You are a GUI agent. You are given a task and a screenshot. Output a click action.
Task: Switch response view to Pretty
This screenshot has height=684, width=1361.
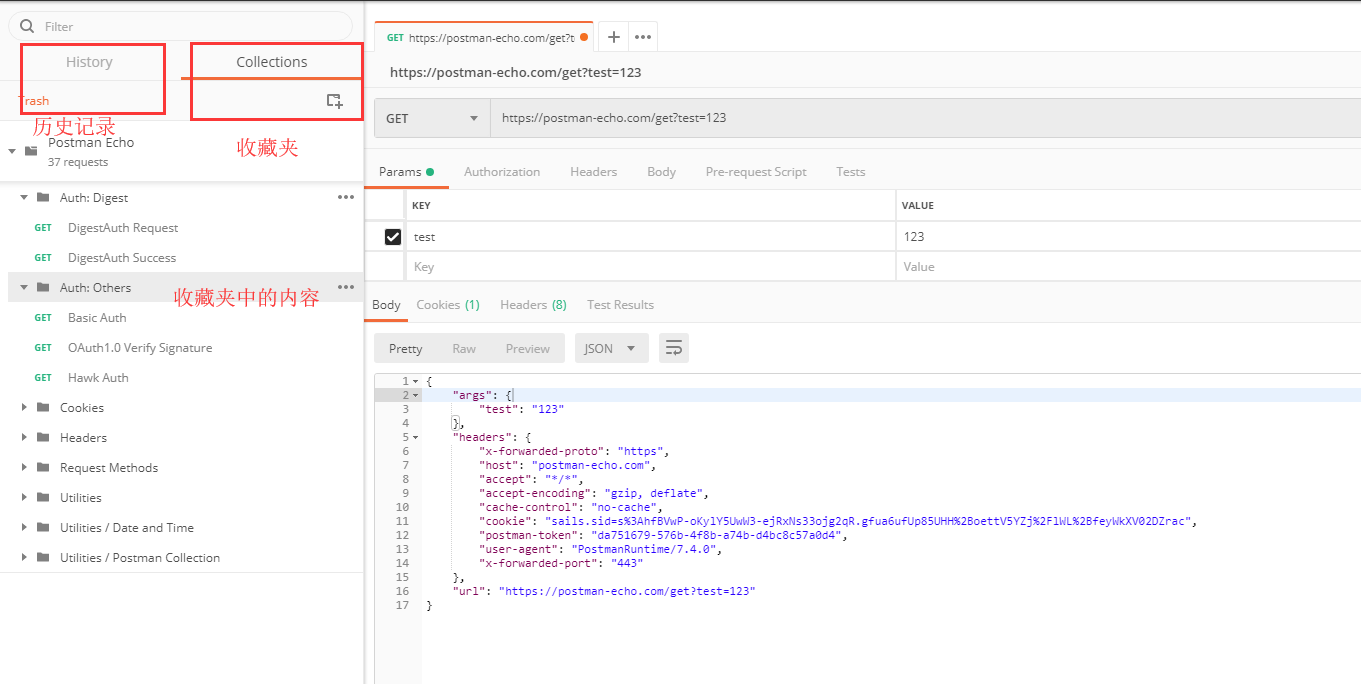pyautogui.click(x=405, y=349)
